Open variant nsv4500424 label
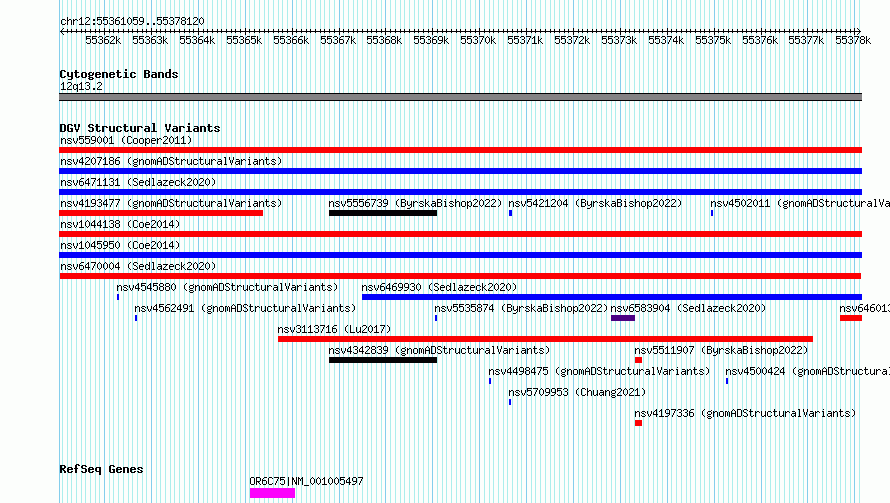 808,371
